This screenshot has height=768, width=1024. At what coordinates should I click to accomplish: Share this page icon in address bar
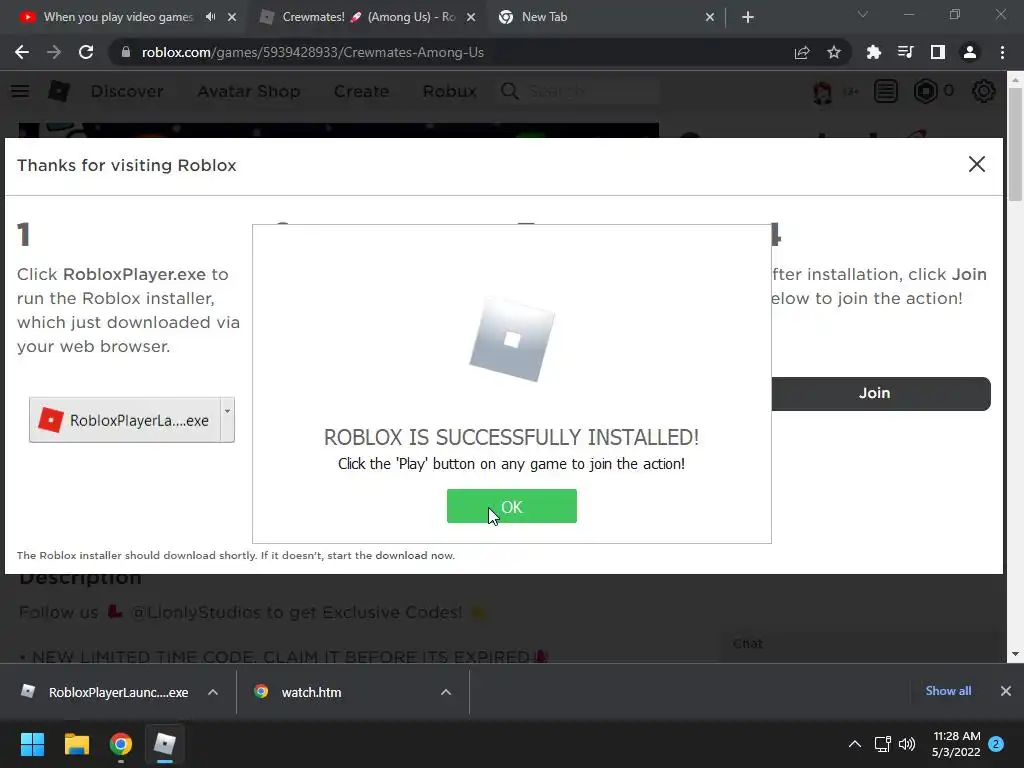tap(802, 52)
